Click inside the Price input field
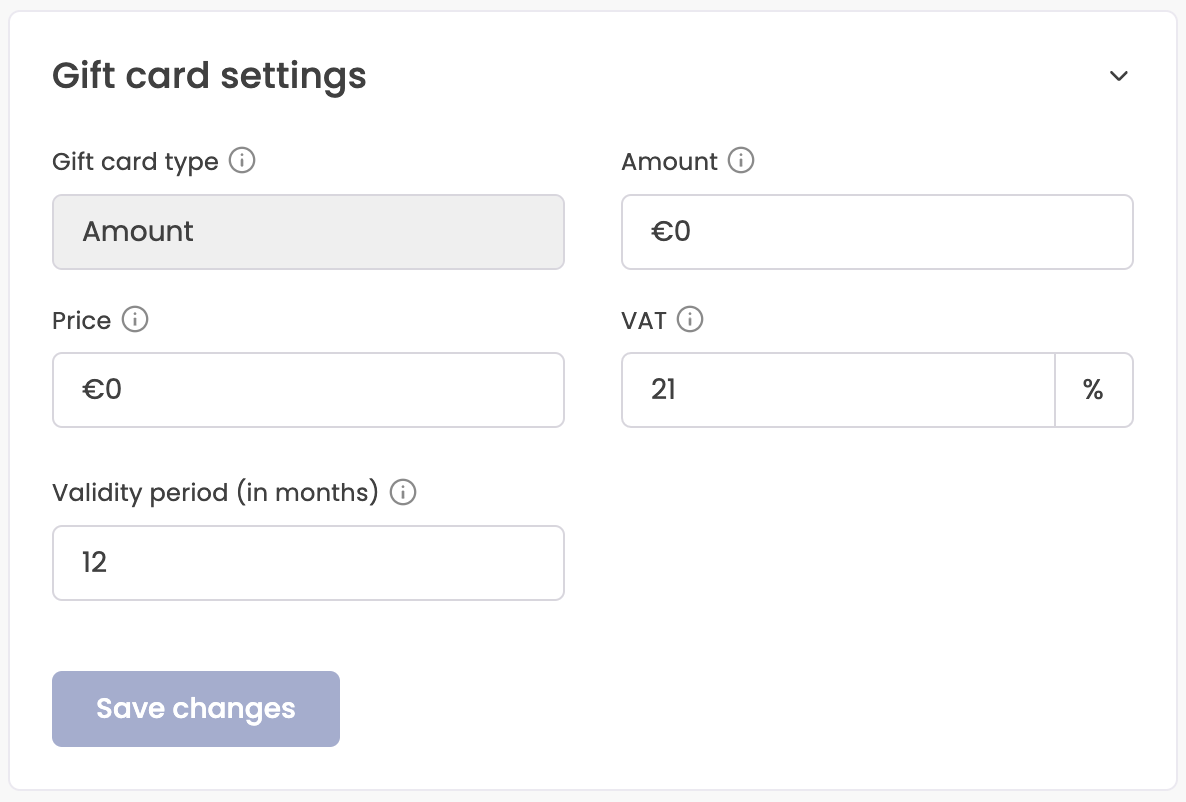The image size is (1186, 802). click(x=308, y=390)
